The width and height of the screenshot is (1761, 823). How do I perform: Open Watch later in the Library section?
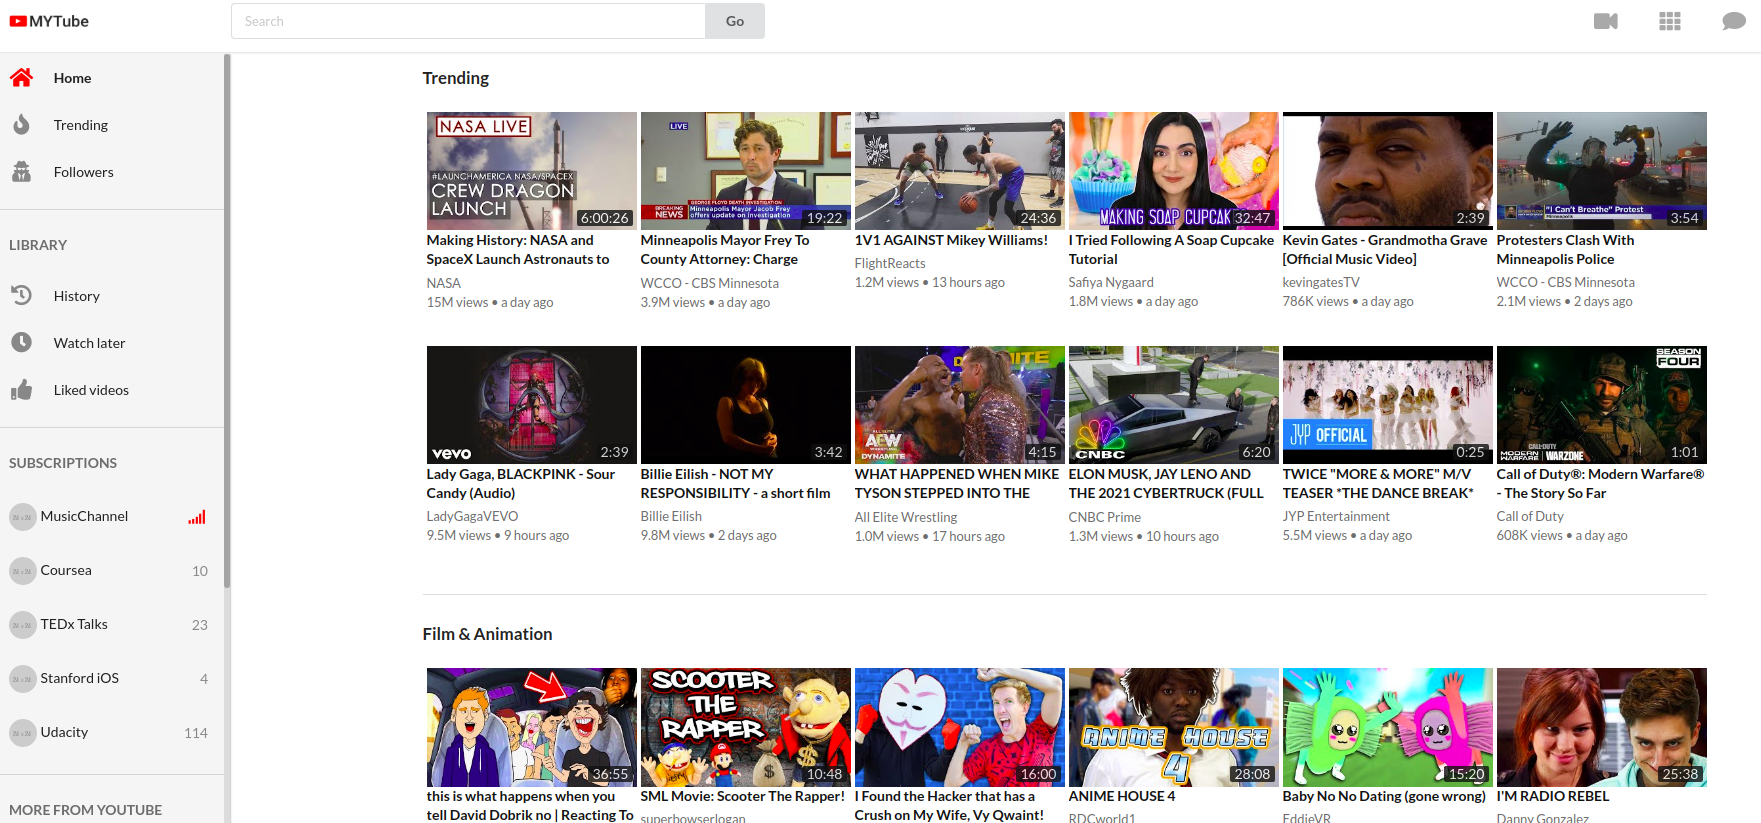click(112, 343)
